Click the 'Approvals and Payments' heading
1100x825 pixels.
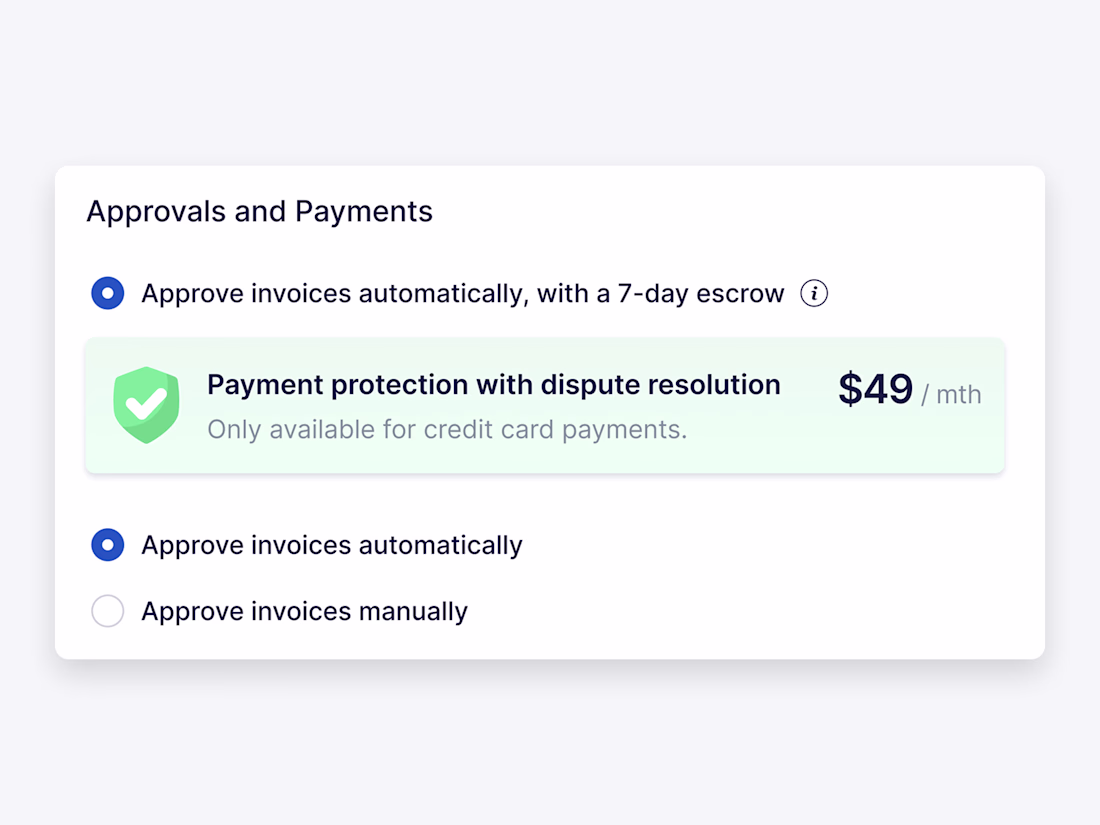[x=259, y=212]
